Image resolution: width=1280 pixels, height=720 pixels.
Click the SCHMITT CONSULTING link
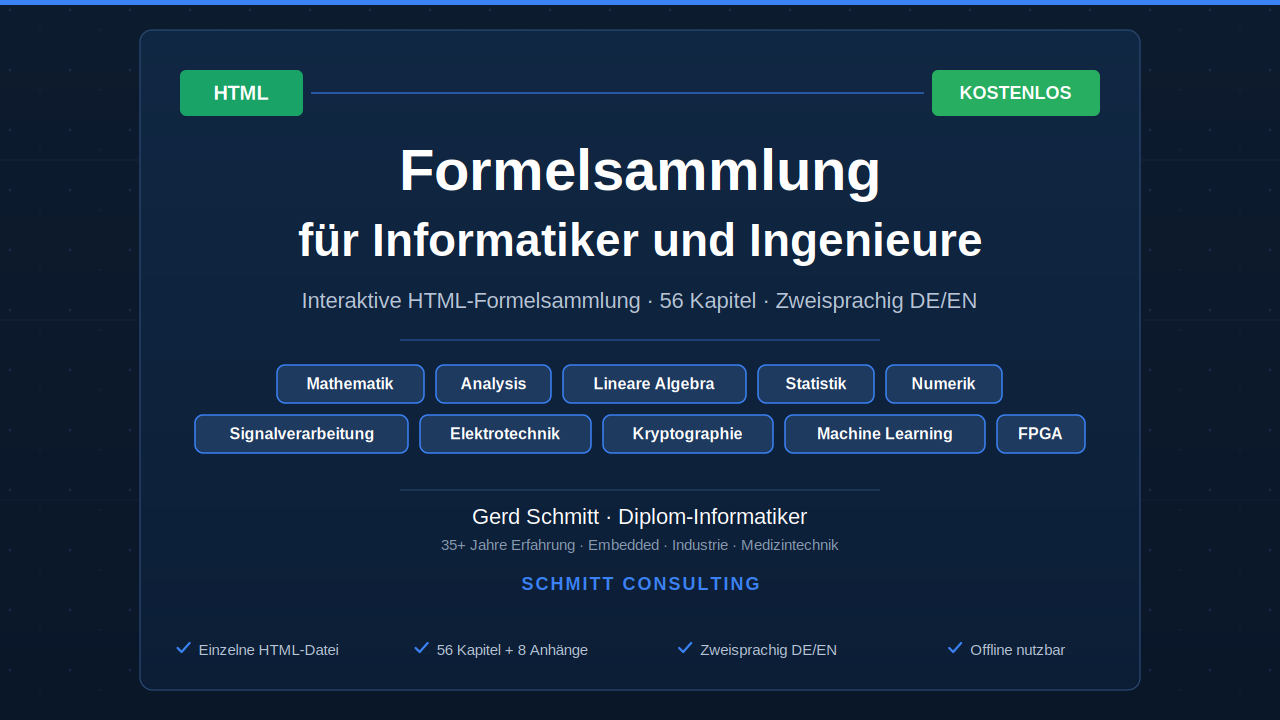click(x=640, y=583)
